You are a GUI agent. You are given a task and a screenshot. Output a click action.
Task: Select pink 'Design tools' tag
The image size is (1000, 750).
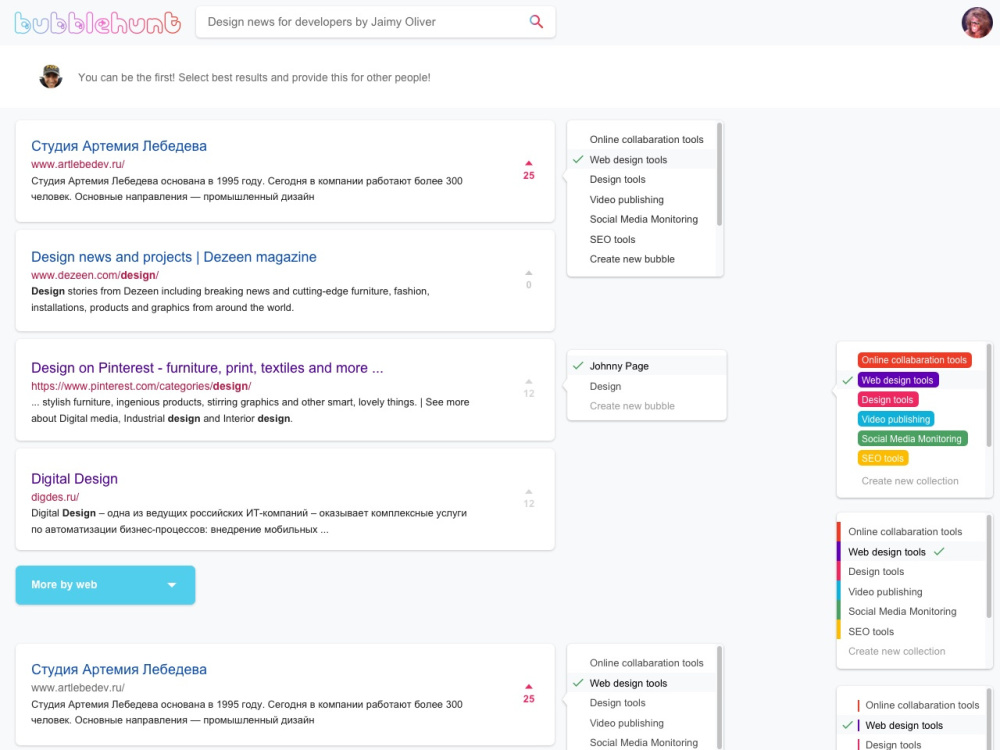[887, 400]
